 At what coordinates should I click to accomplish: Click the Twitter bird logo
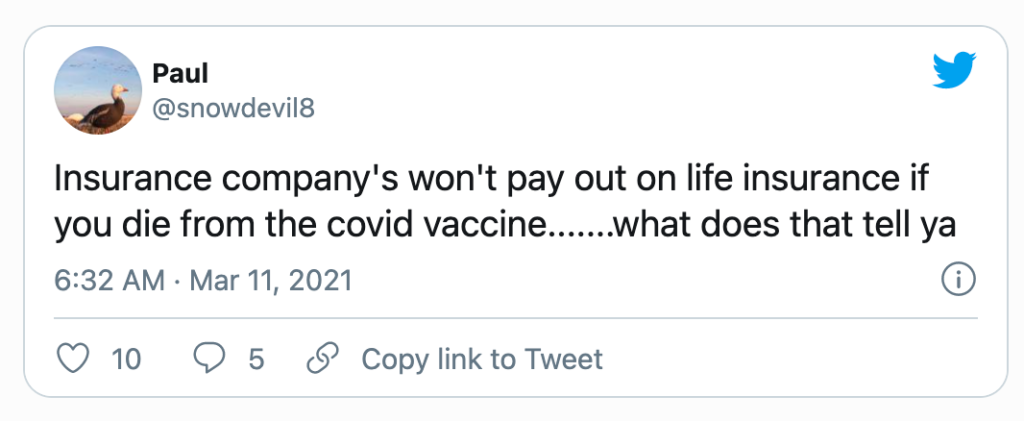click(954, 70)
